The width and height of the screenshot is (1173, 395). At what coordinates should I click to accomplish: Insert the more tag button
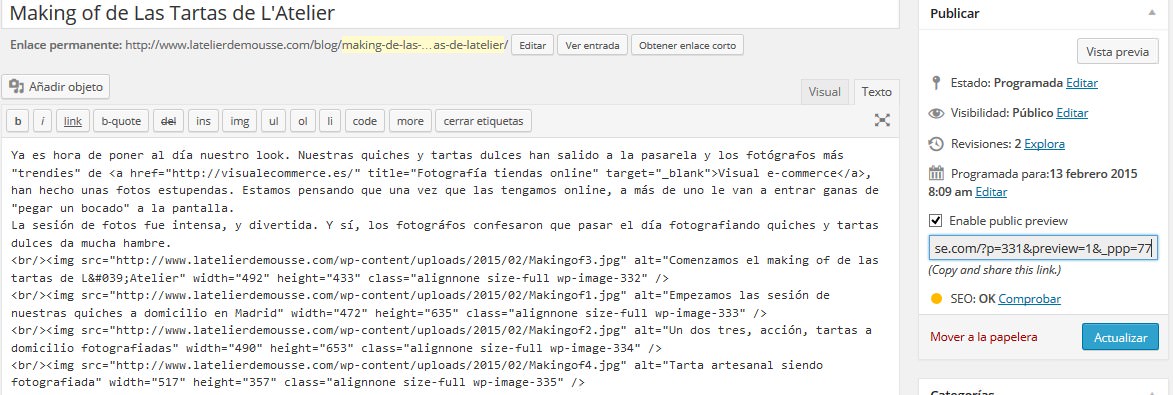[x=410, y=120]
